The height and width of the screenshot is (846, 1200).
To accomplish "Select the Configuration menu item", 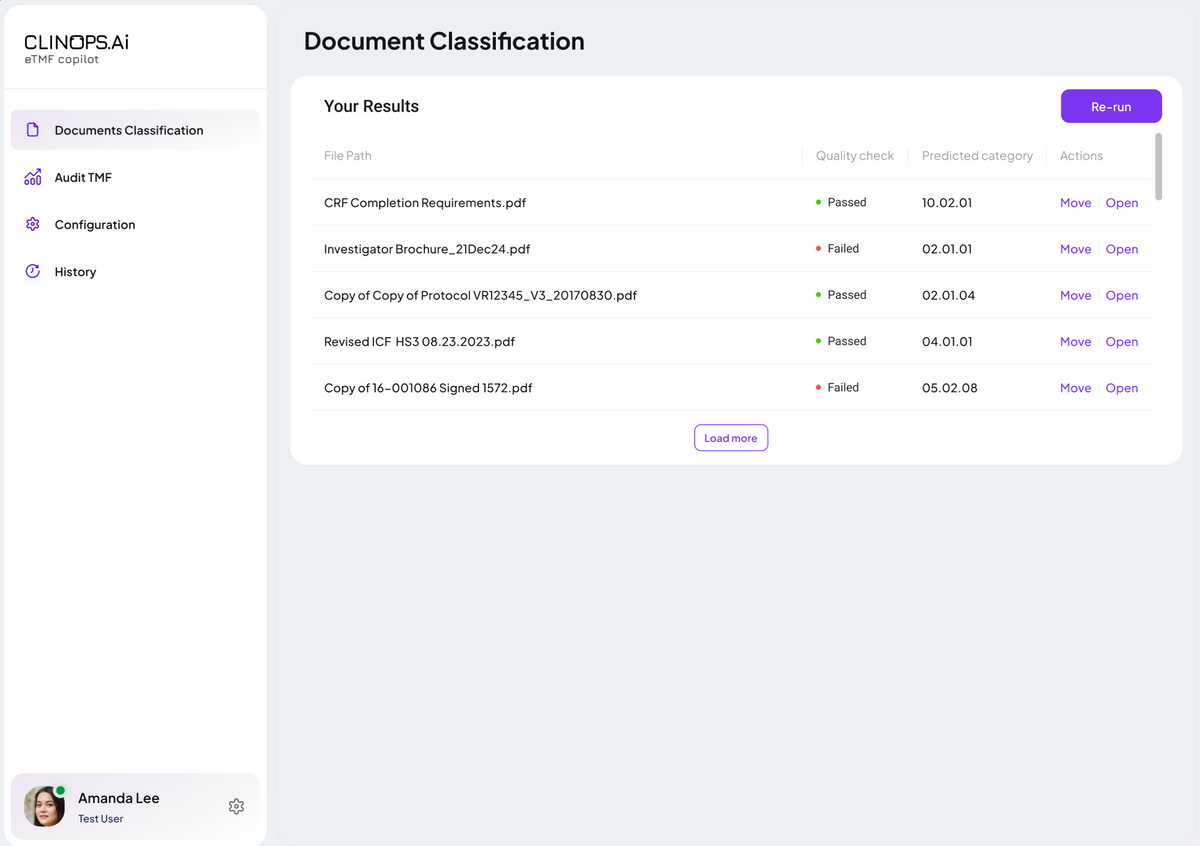I will pyautogui.click(x=95, y=225).
